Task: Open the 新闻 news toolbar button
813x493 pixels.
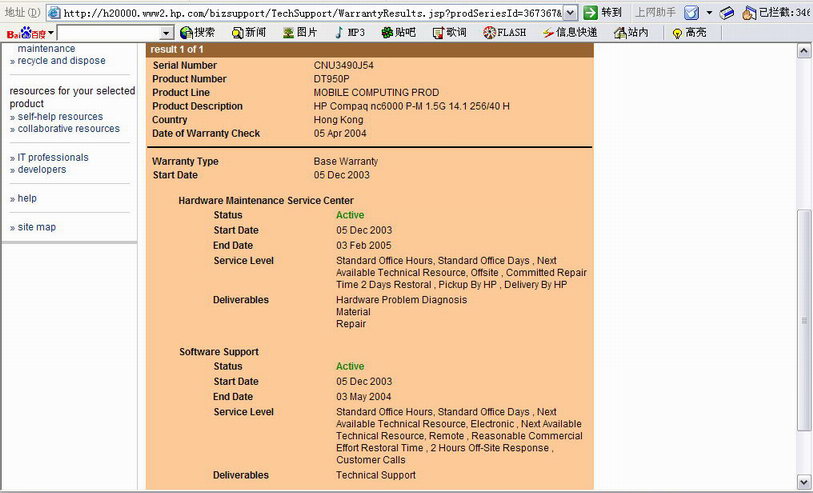Action: pos(248,33)
